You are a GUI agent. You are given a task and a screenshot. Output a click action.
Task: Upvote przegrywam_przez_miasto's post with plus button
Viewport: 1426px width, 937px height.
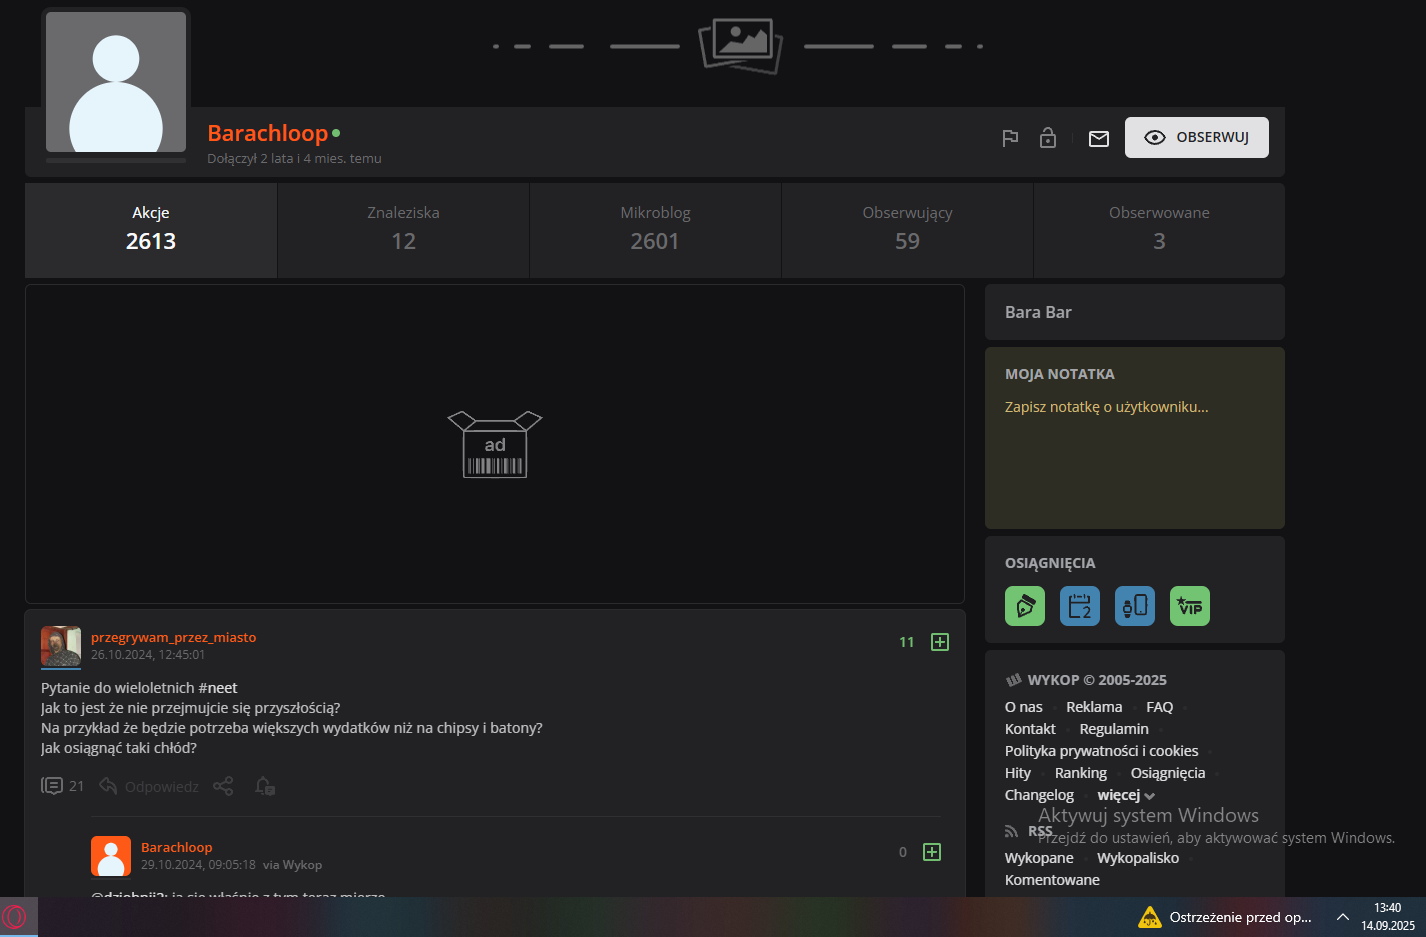point(939,642)
